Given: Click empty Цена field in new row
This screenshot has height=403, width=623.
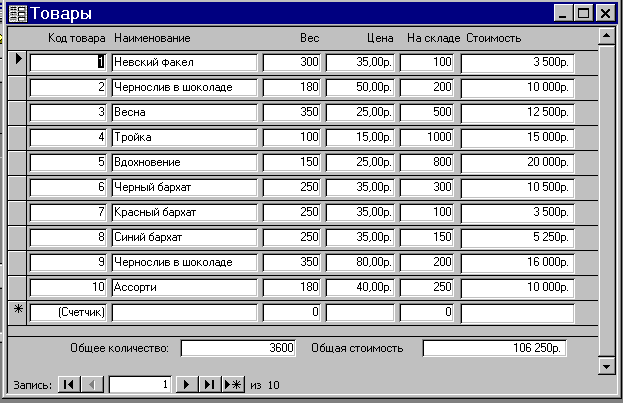Looking at the screenshot, I should pyautogui.click(x=360, y=313).
